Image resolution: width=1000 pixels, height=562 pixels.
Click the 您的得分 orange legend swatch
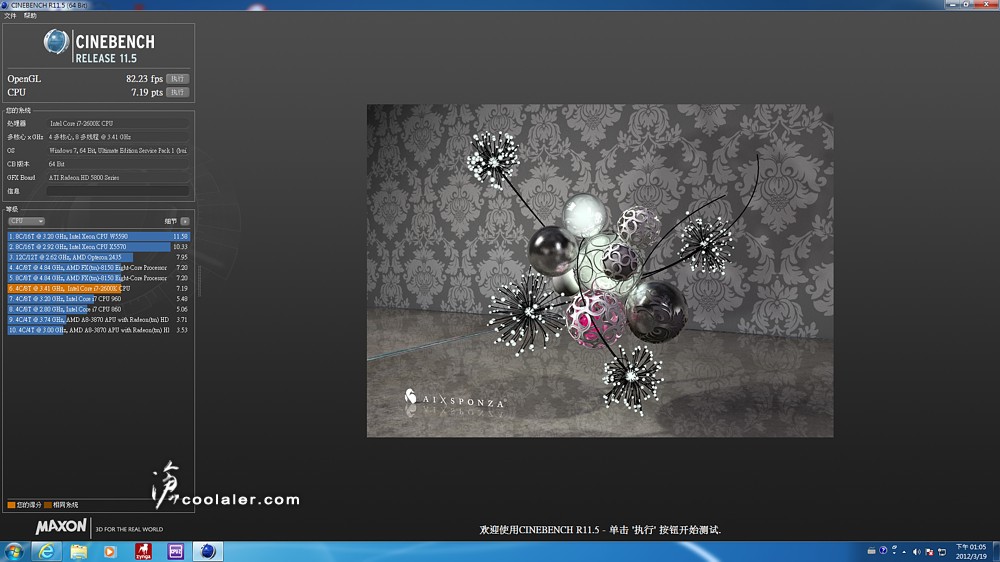11,505
